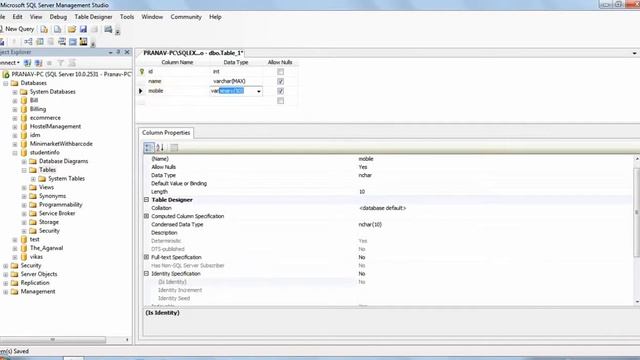This screenshot has height=360, width=640.
Task: Click the varchar(MAX) data type cell
Action: point(236,81)
